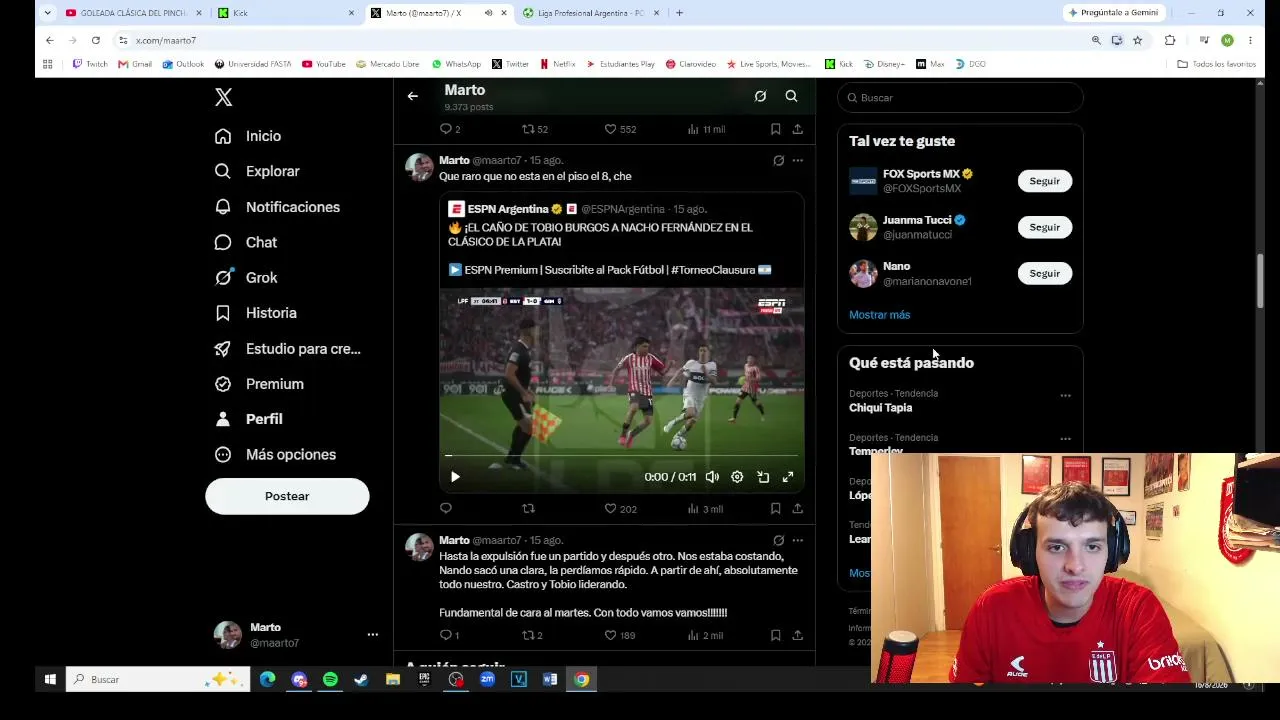Click the Postear button
Screen dimensions: 1280x720
(287, 496)
